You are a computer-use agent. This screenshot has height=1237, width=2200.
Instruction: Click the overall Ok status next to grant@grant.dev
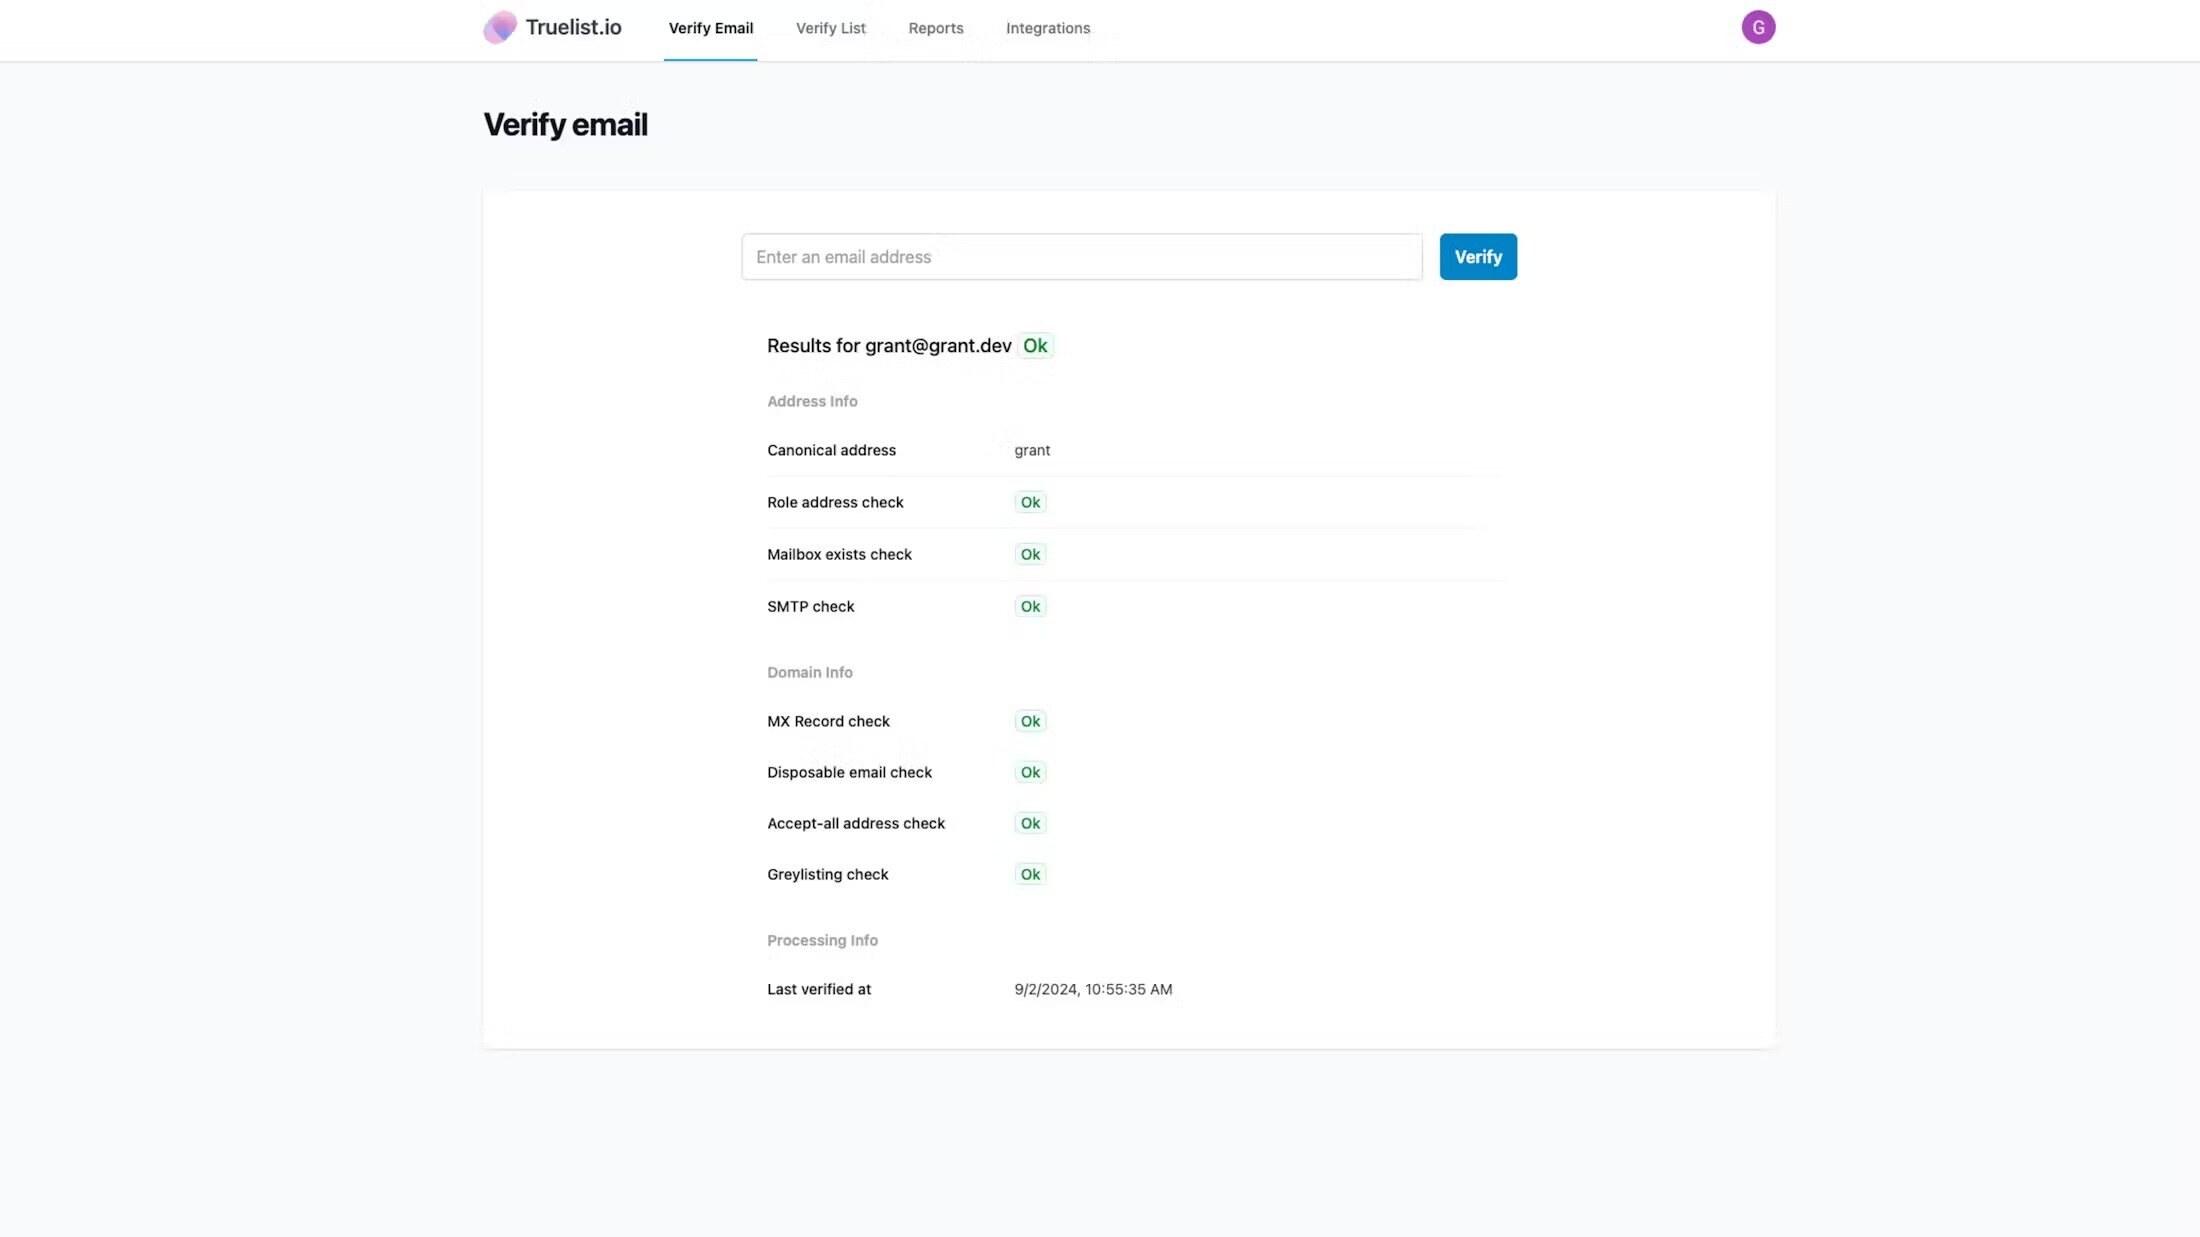(x=1035, y=345)
